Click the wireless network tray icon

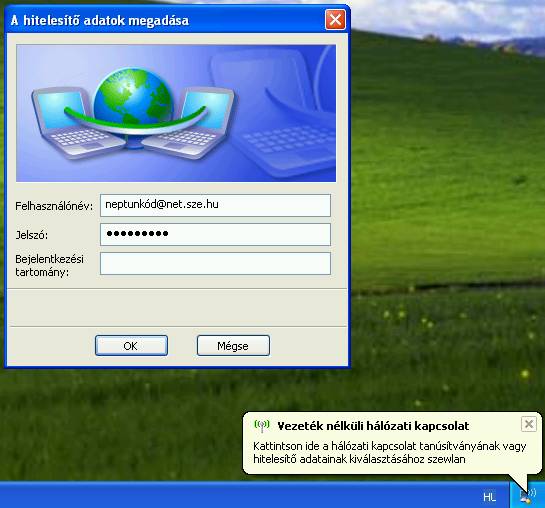click(x=528, y=495)
